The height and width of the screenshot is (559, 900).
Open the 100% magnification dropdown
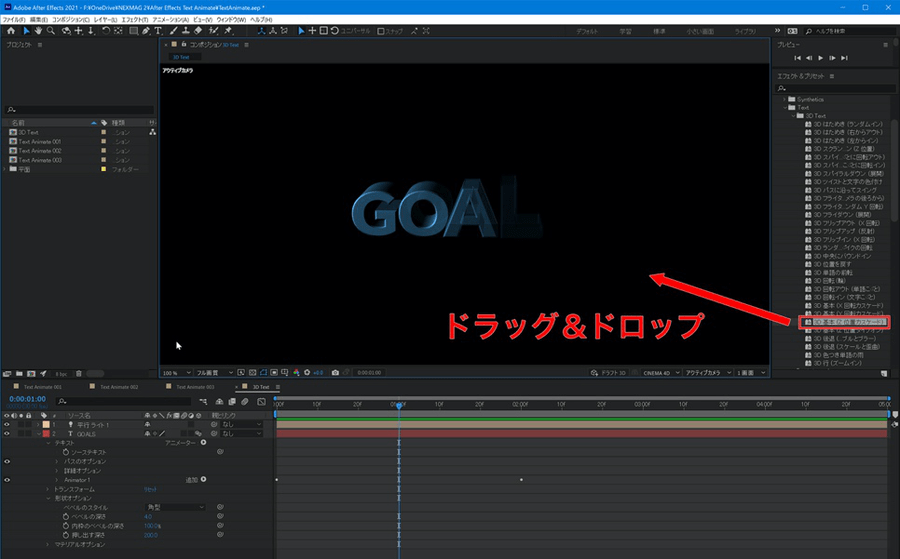click(x=176, y=373)
